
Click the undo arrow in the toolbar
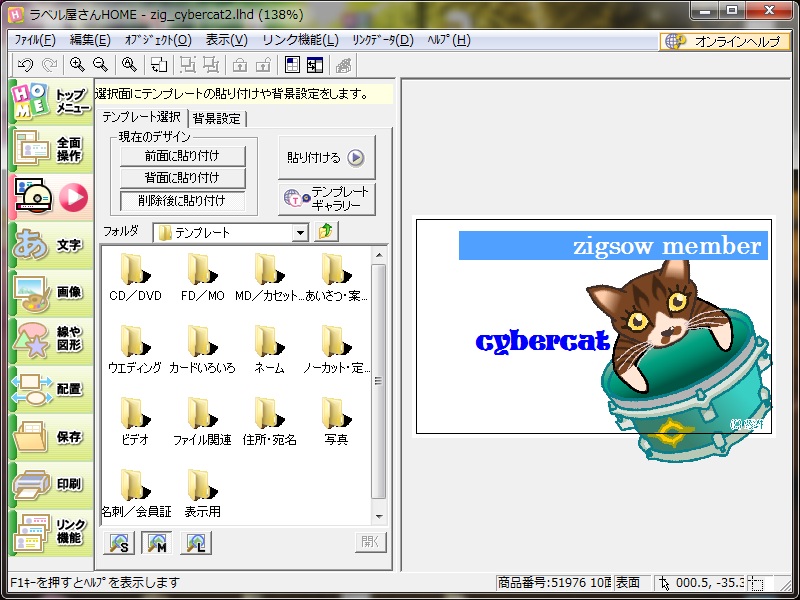click(25, 65)
